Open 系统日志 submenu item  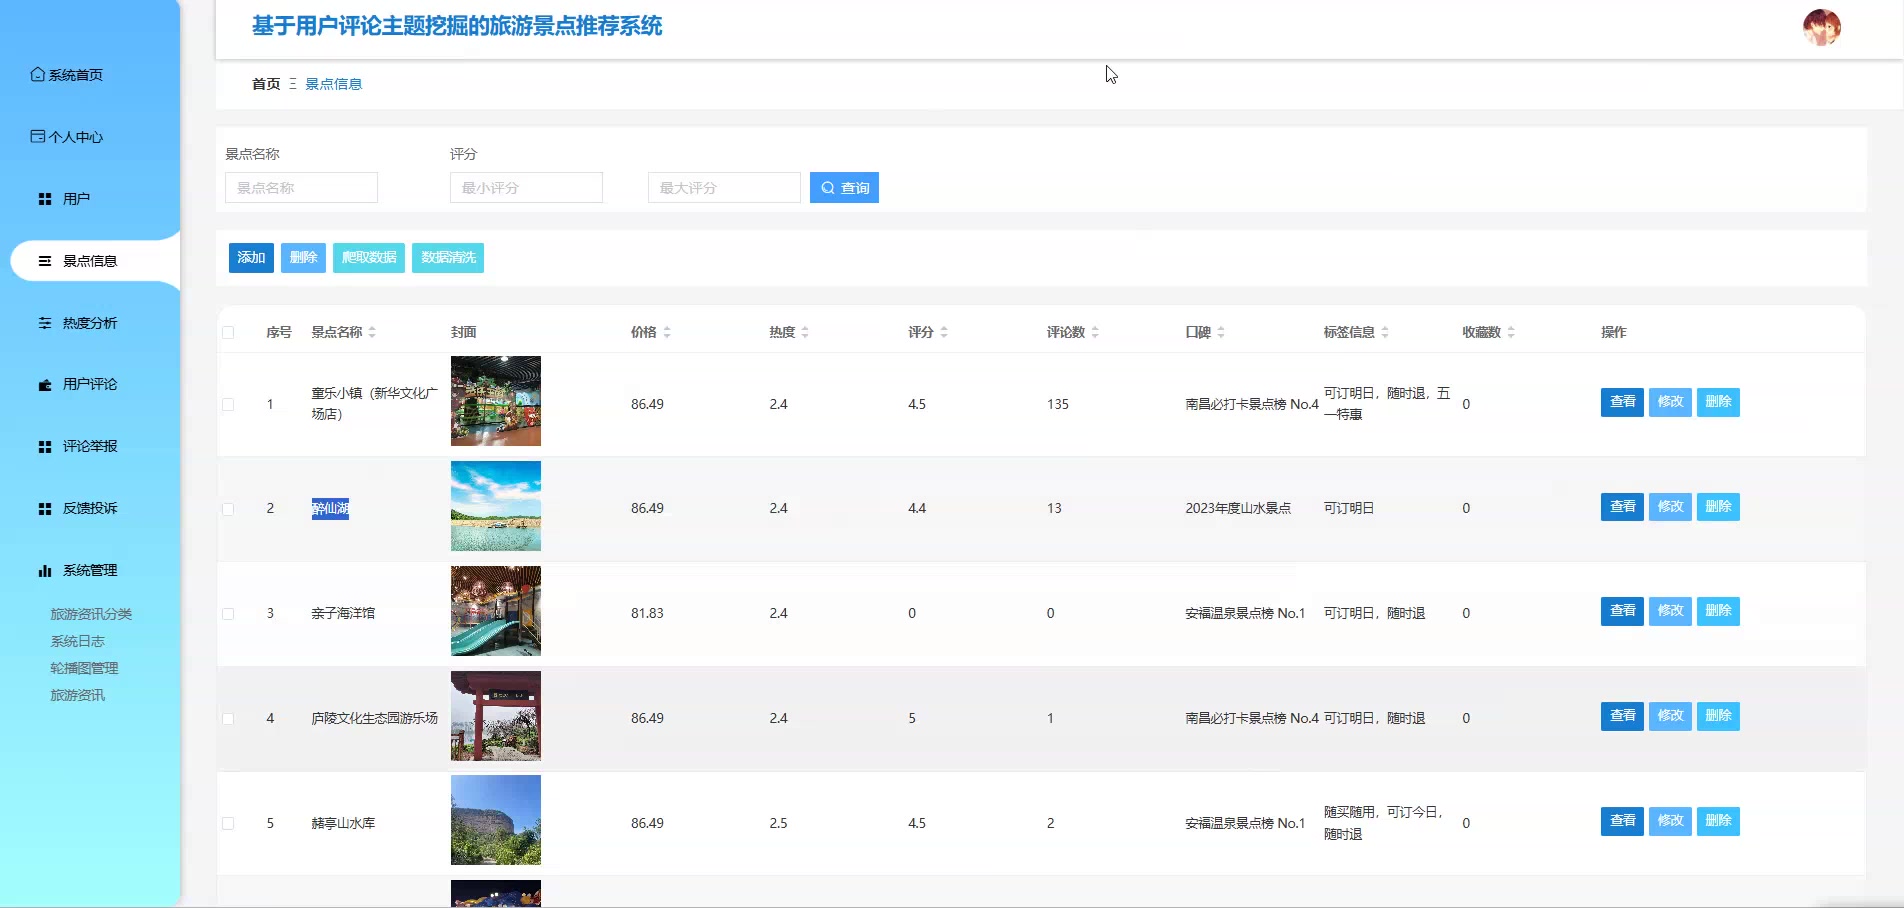point(77,641)
